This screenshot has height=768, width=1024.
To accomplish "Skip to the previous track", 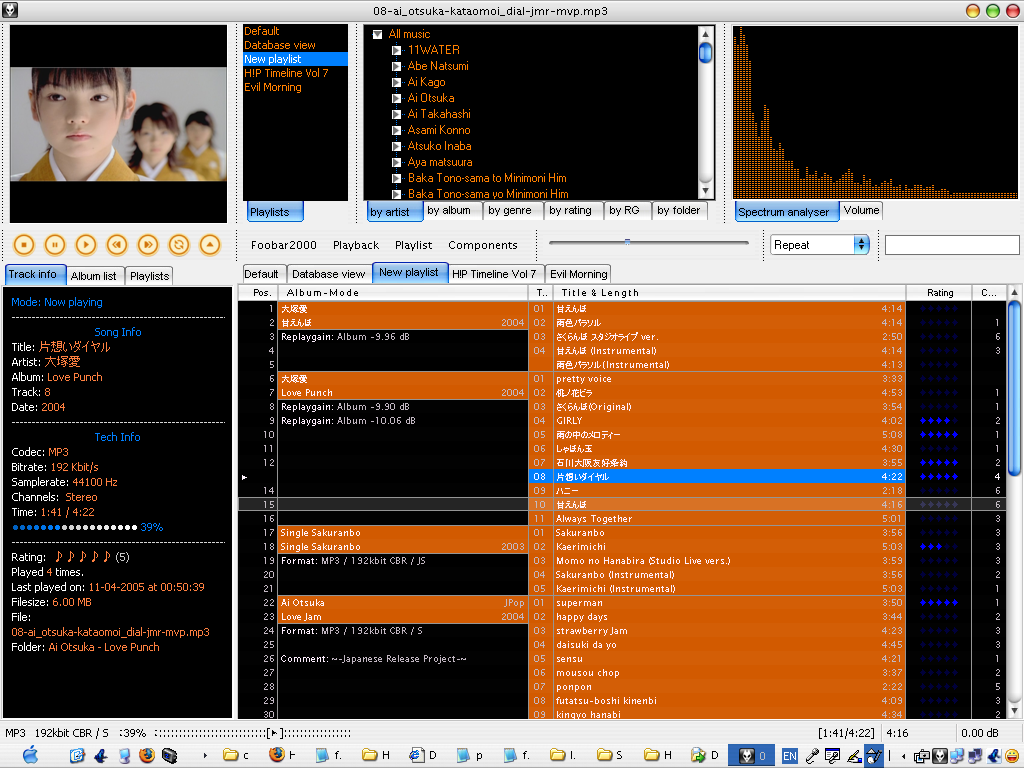I will [x=117, y=244].
